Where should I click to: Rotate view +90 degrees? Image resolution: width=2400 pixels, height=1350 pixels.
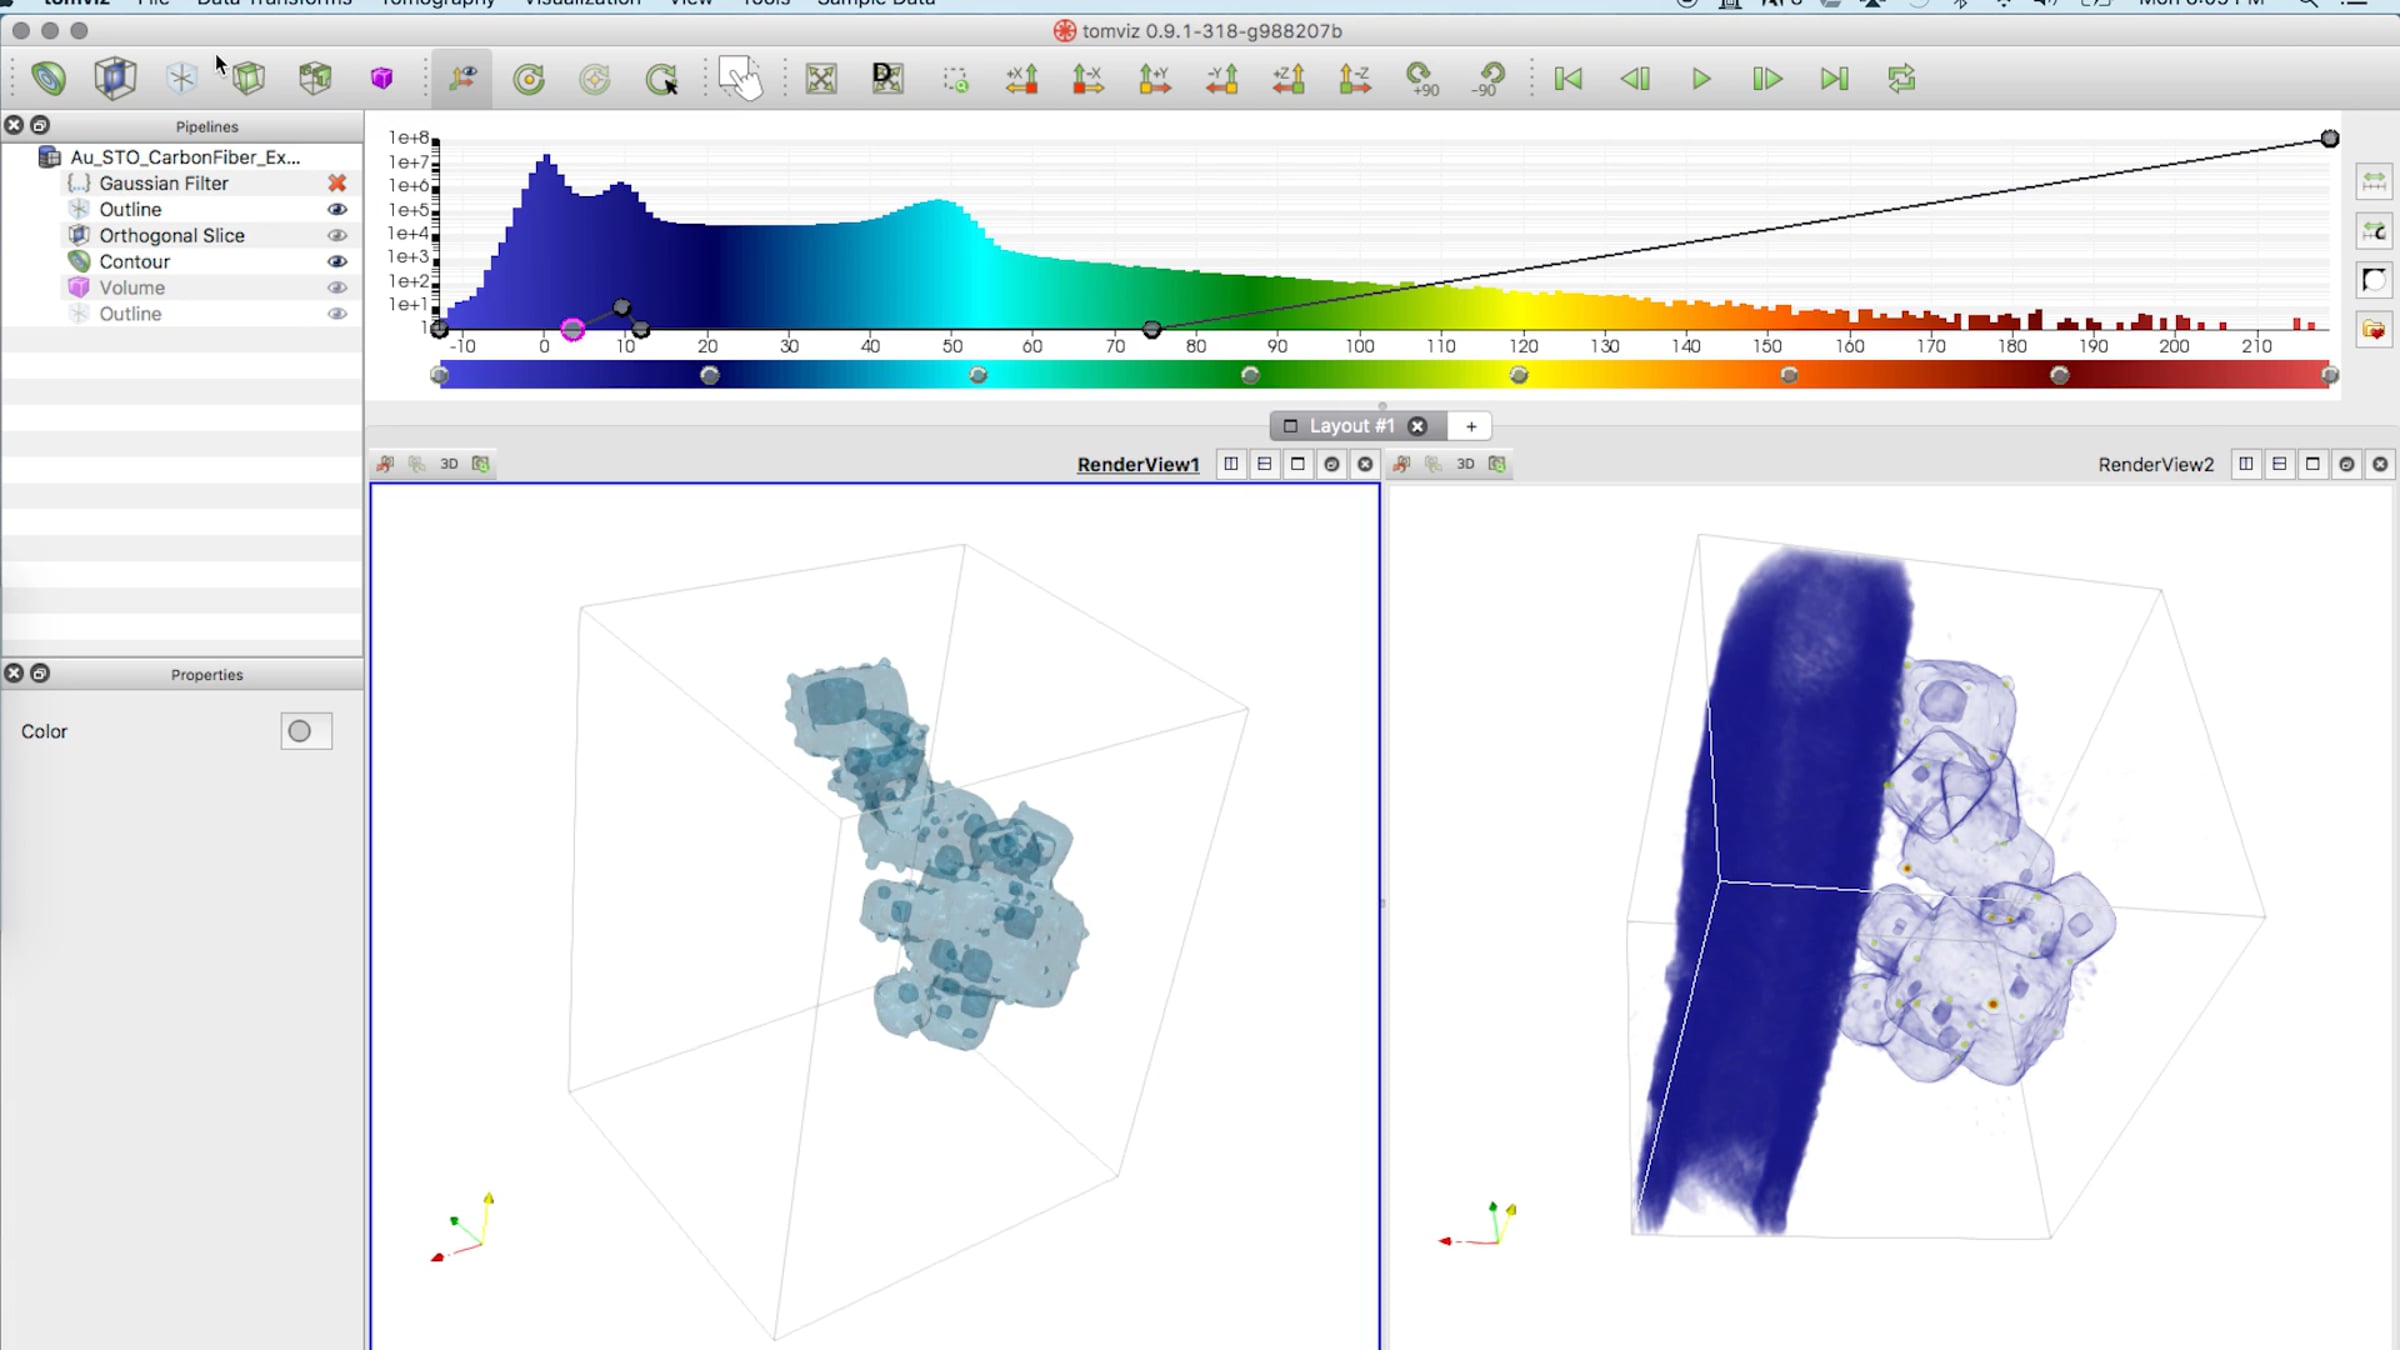coord(1421,78)
